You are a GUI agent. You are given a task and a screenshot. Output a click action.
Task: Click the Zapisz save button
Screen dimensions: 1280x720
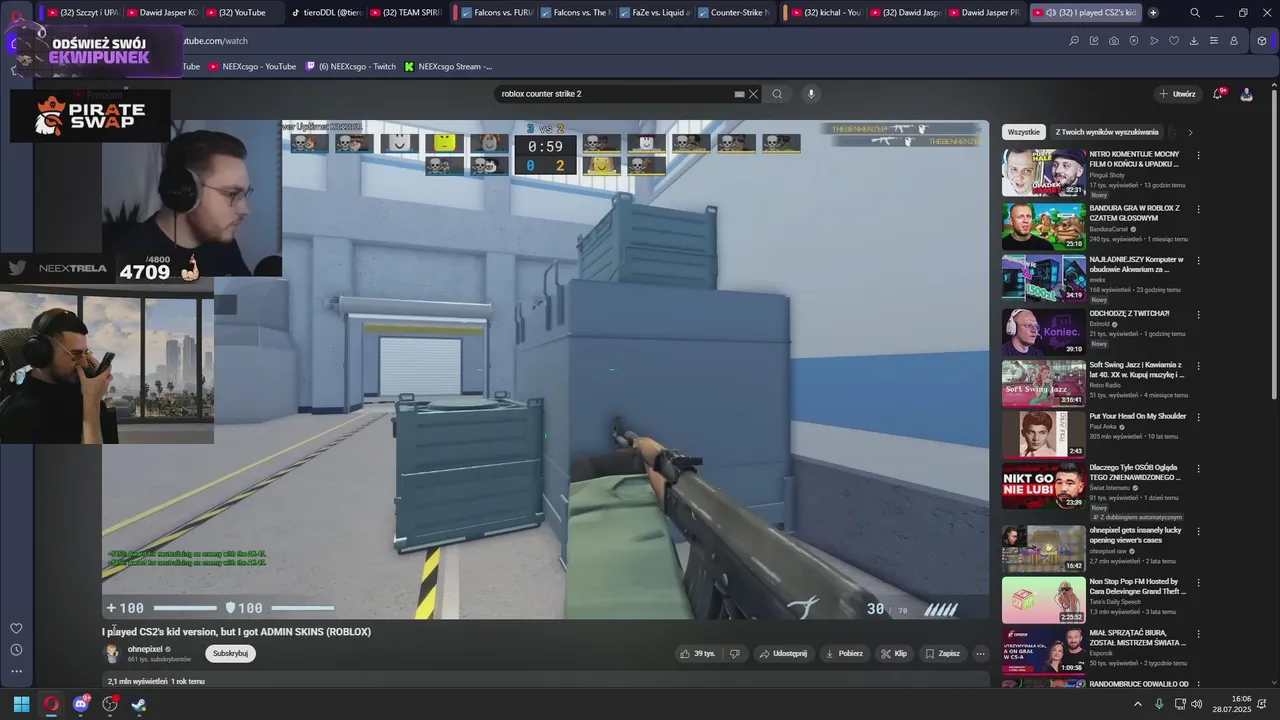click(942, 654)
